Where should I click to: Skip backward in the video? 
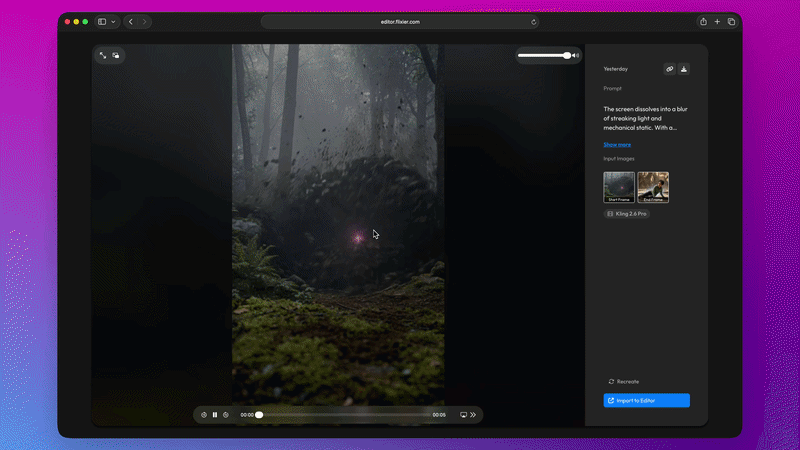pos(204,414)
